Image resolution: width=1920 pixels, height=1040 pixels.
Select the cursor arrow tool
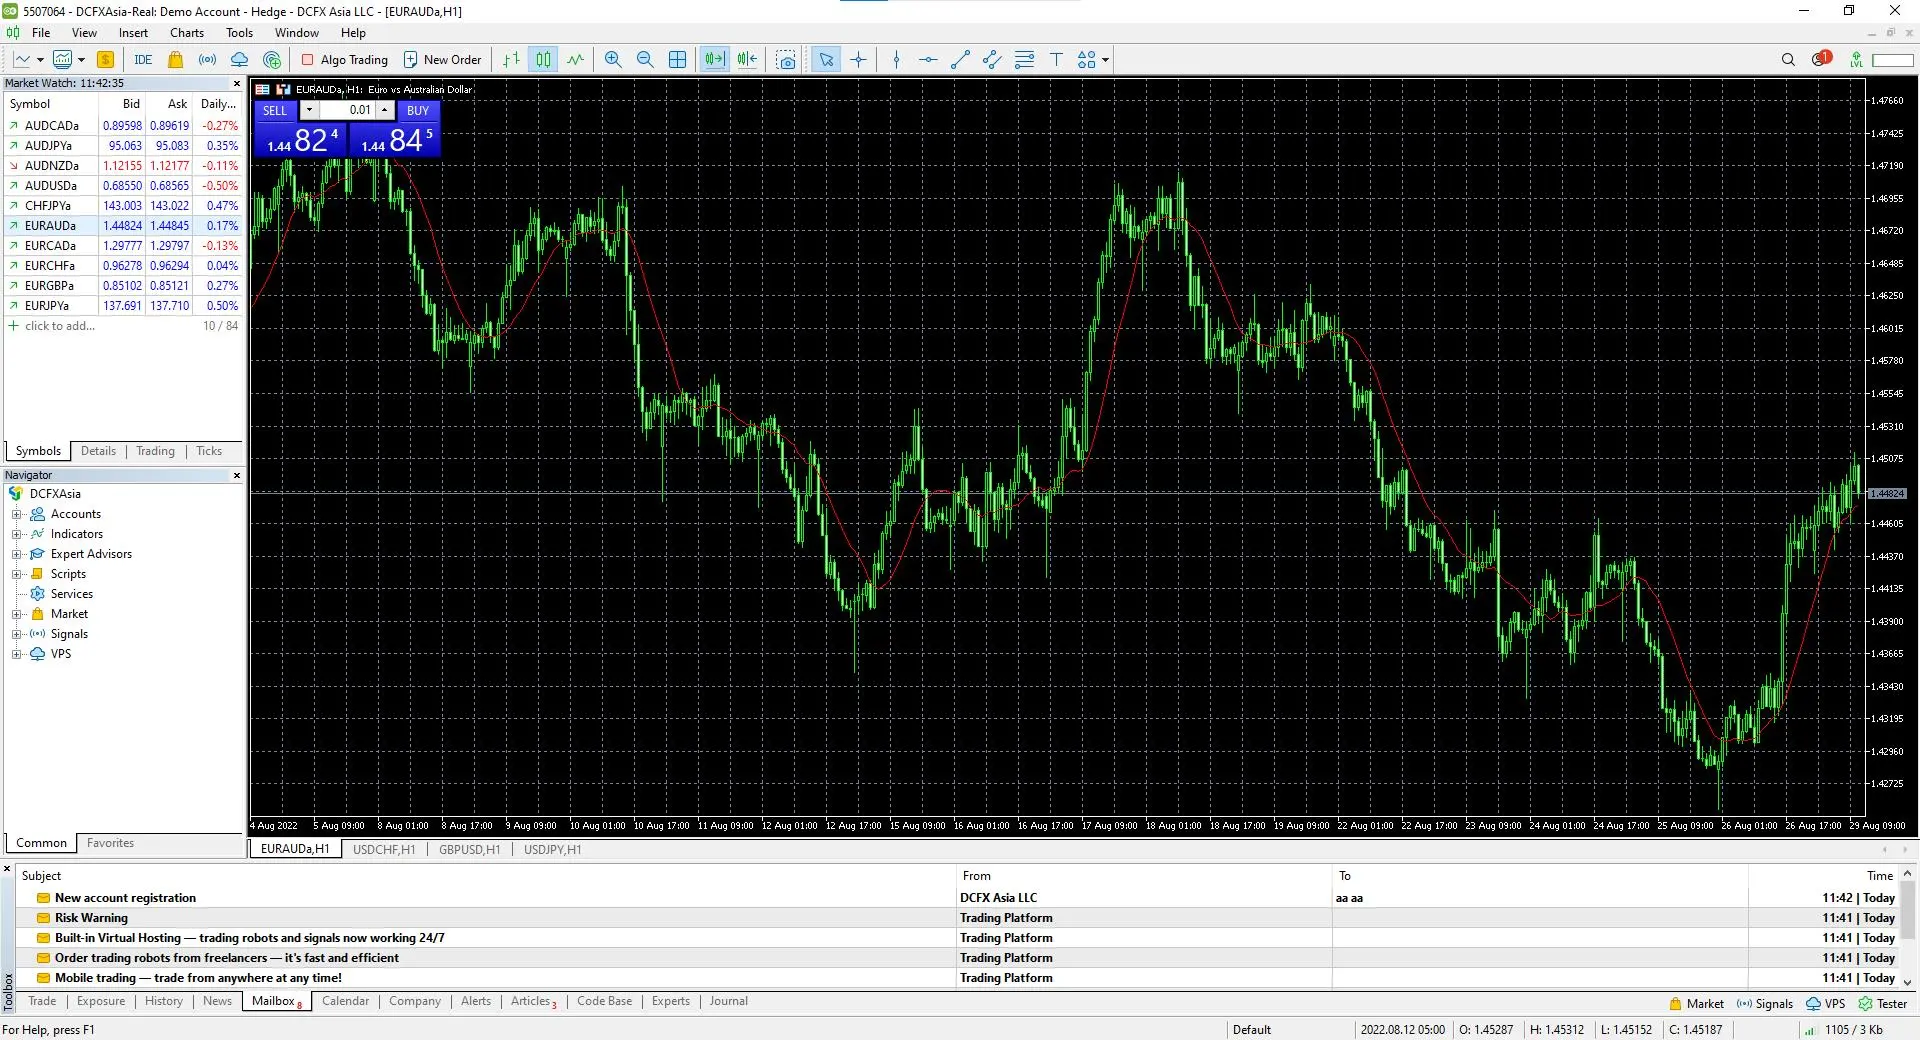tap(826, 60)
